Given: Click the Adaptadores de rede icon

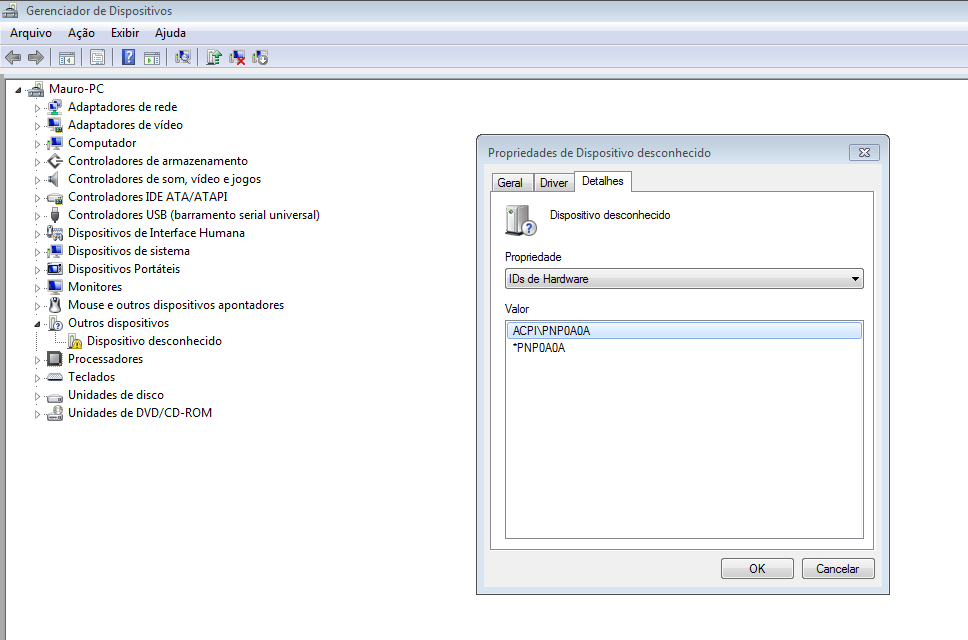Looking at the screenshot, I should point(55,107).
